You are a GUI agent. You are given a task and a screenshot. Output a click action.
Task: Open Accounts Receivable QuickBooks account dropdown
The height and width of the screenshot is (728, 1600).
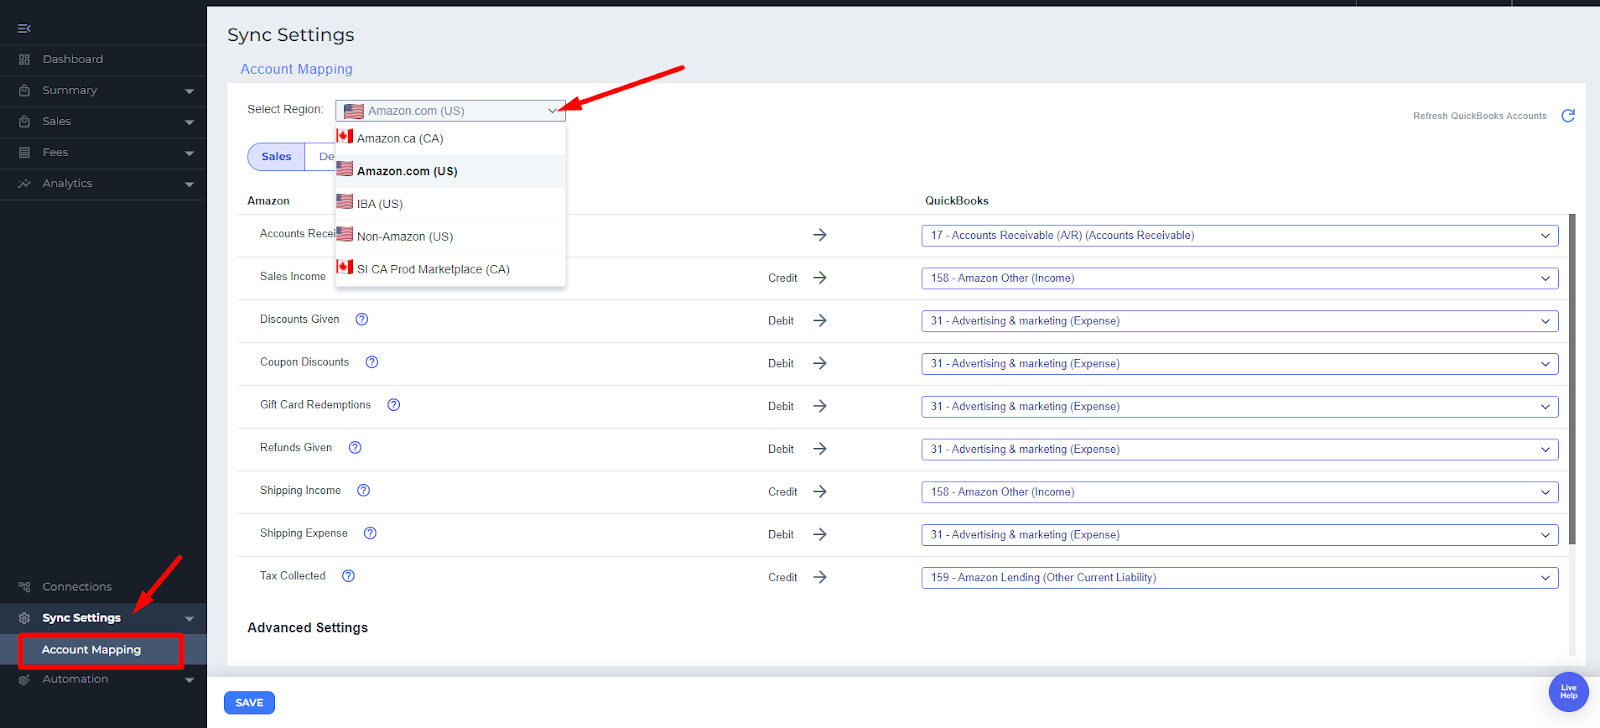point(1240,235)
